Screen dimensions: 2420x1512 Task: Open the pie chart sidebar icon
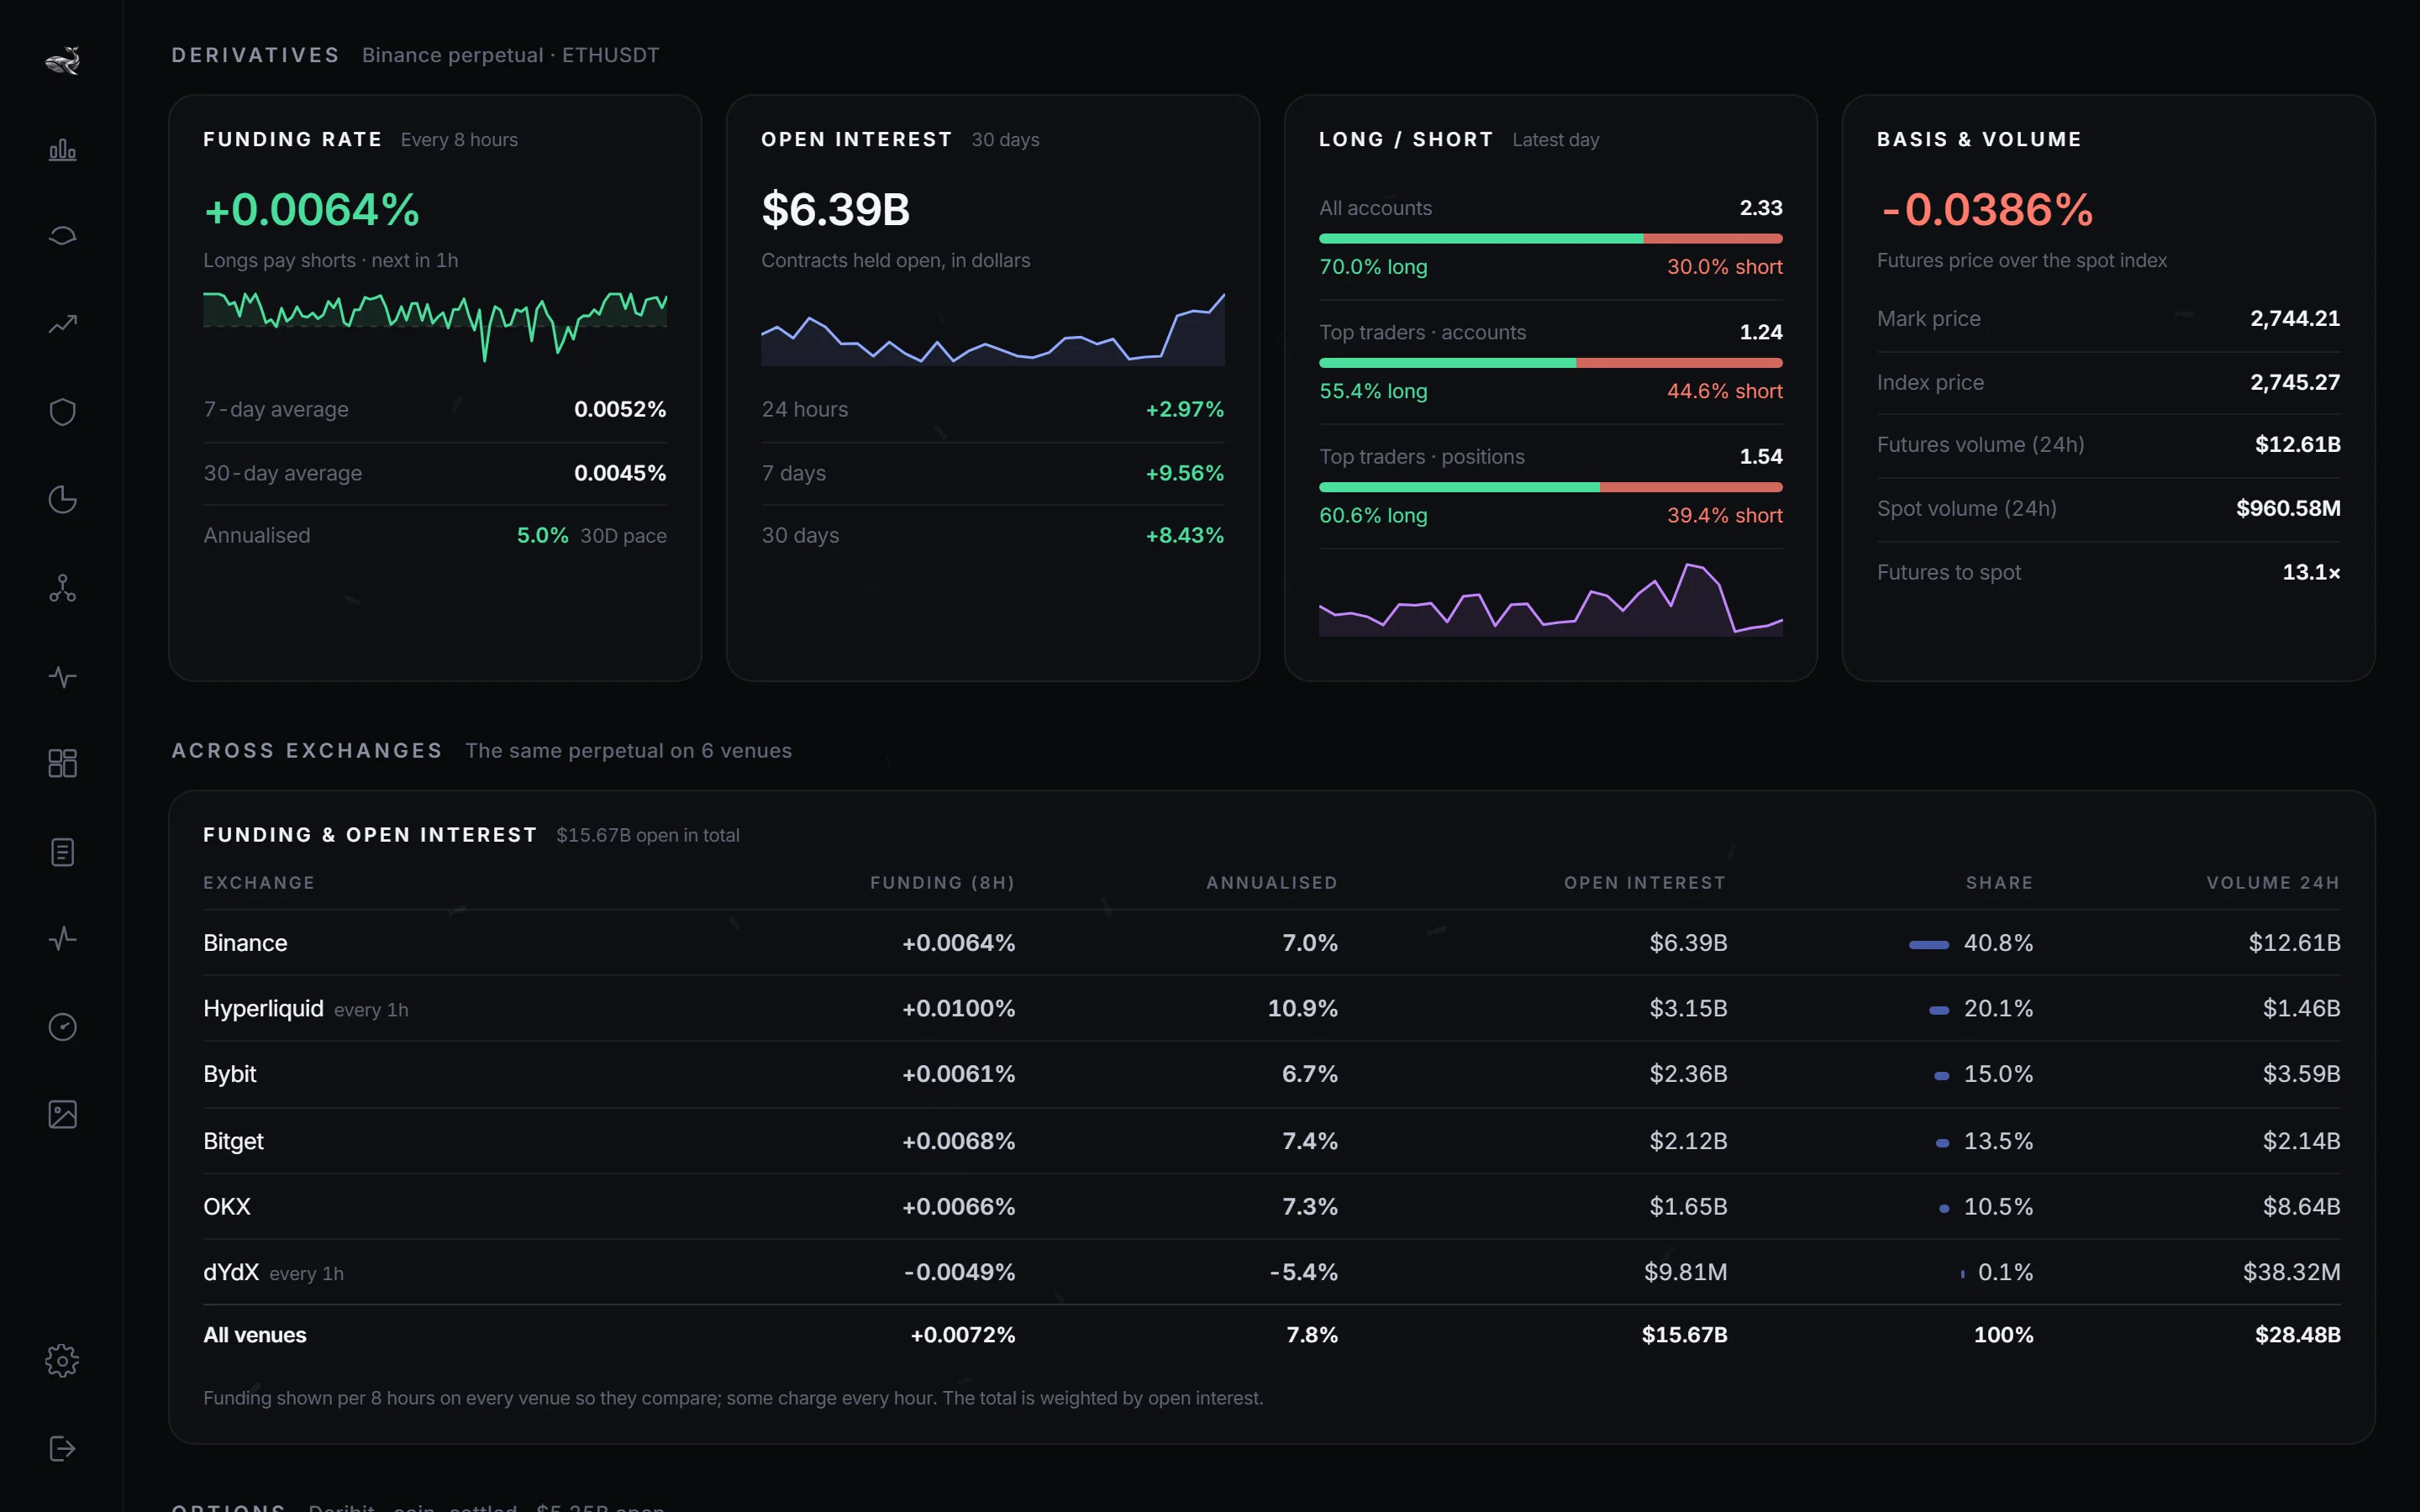(62, 500)
